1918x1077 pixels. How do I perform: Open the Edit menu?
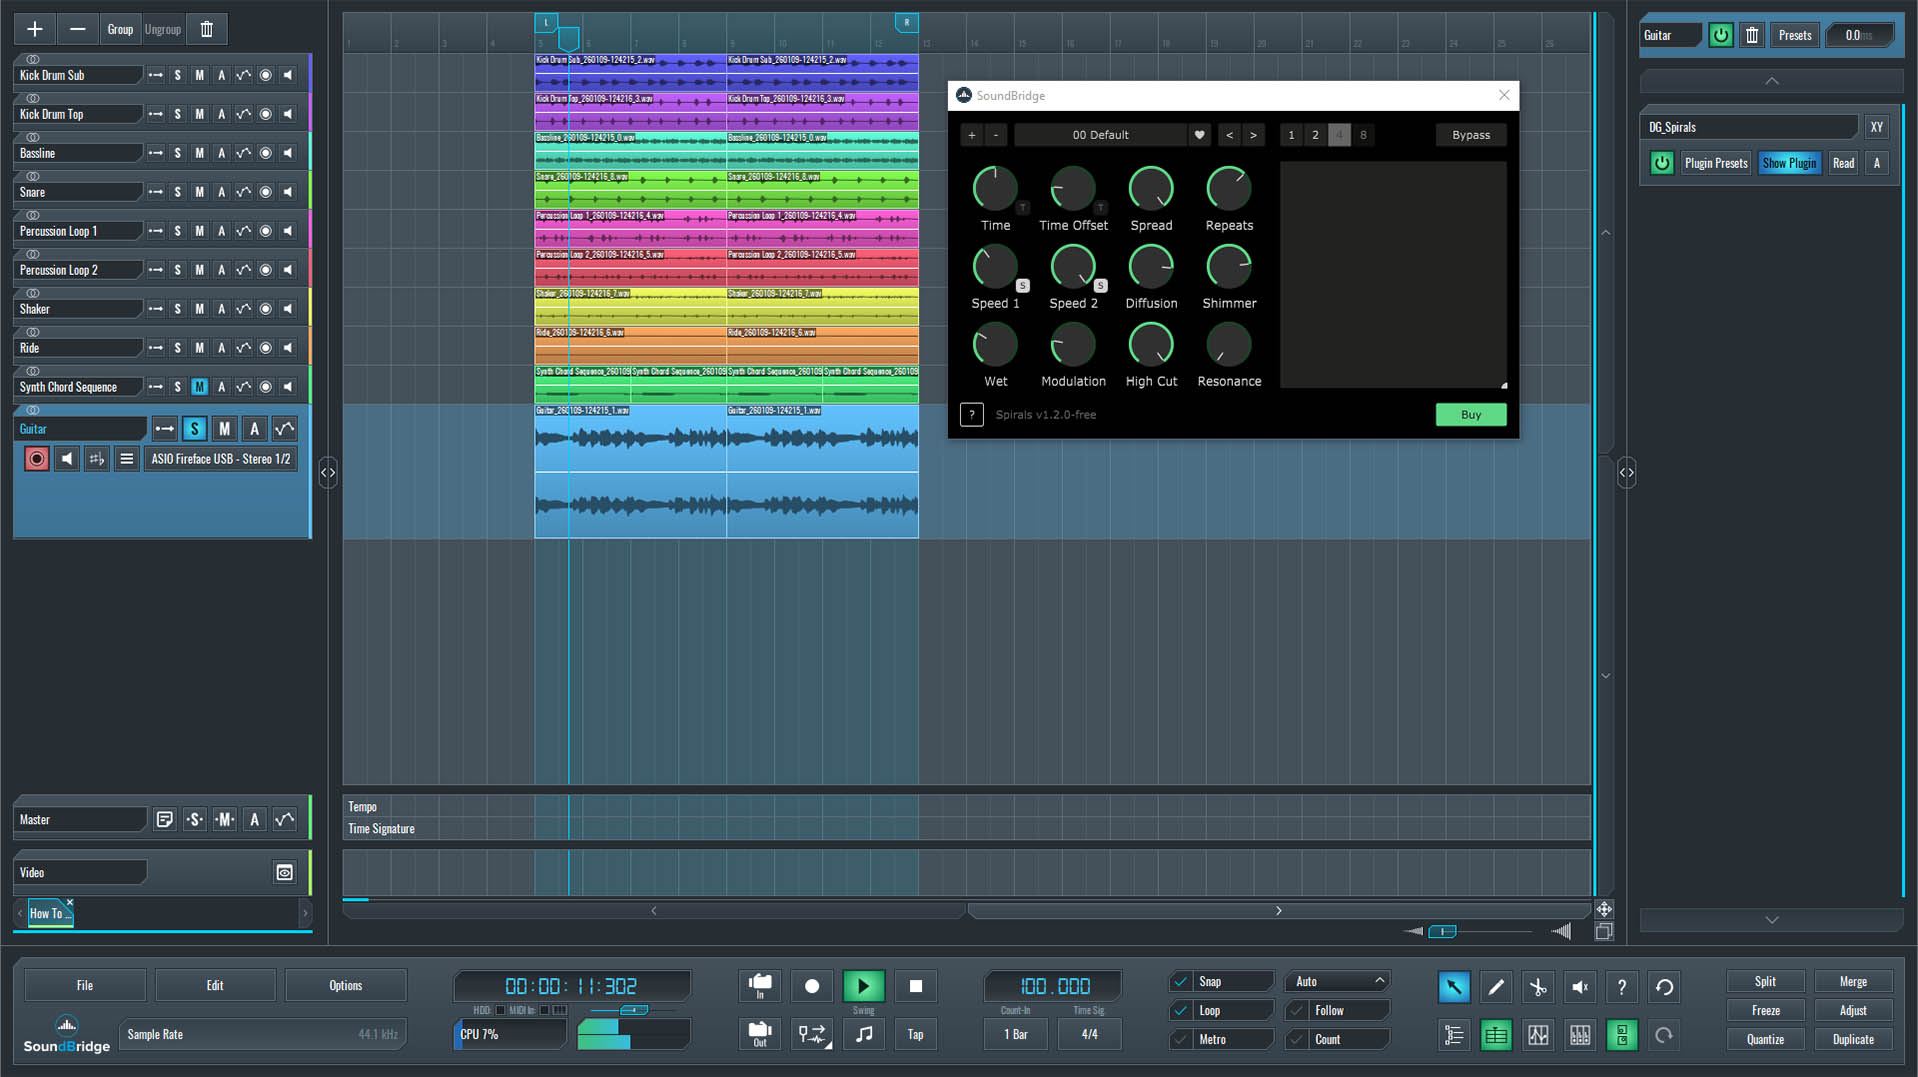tap(215, 986)
